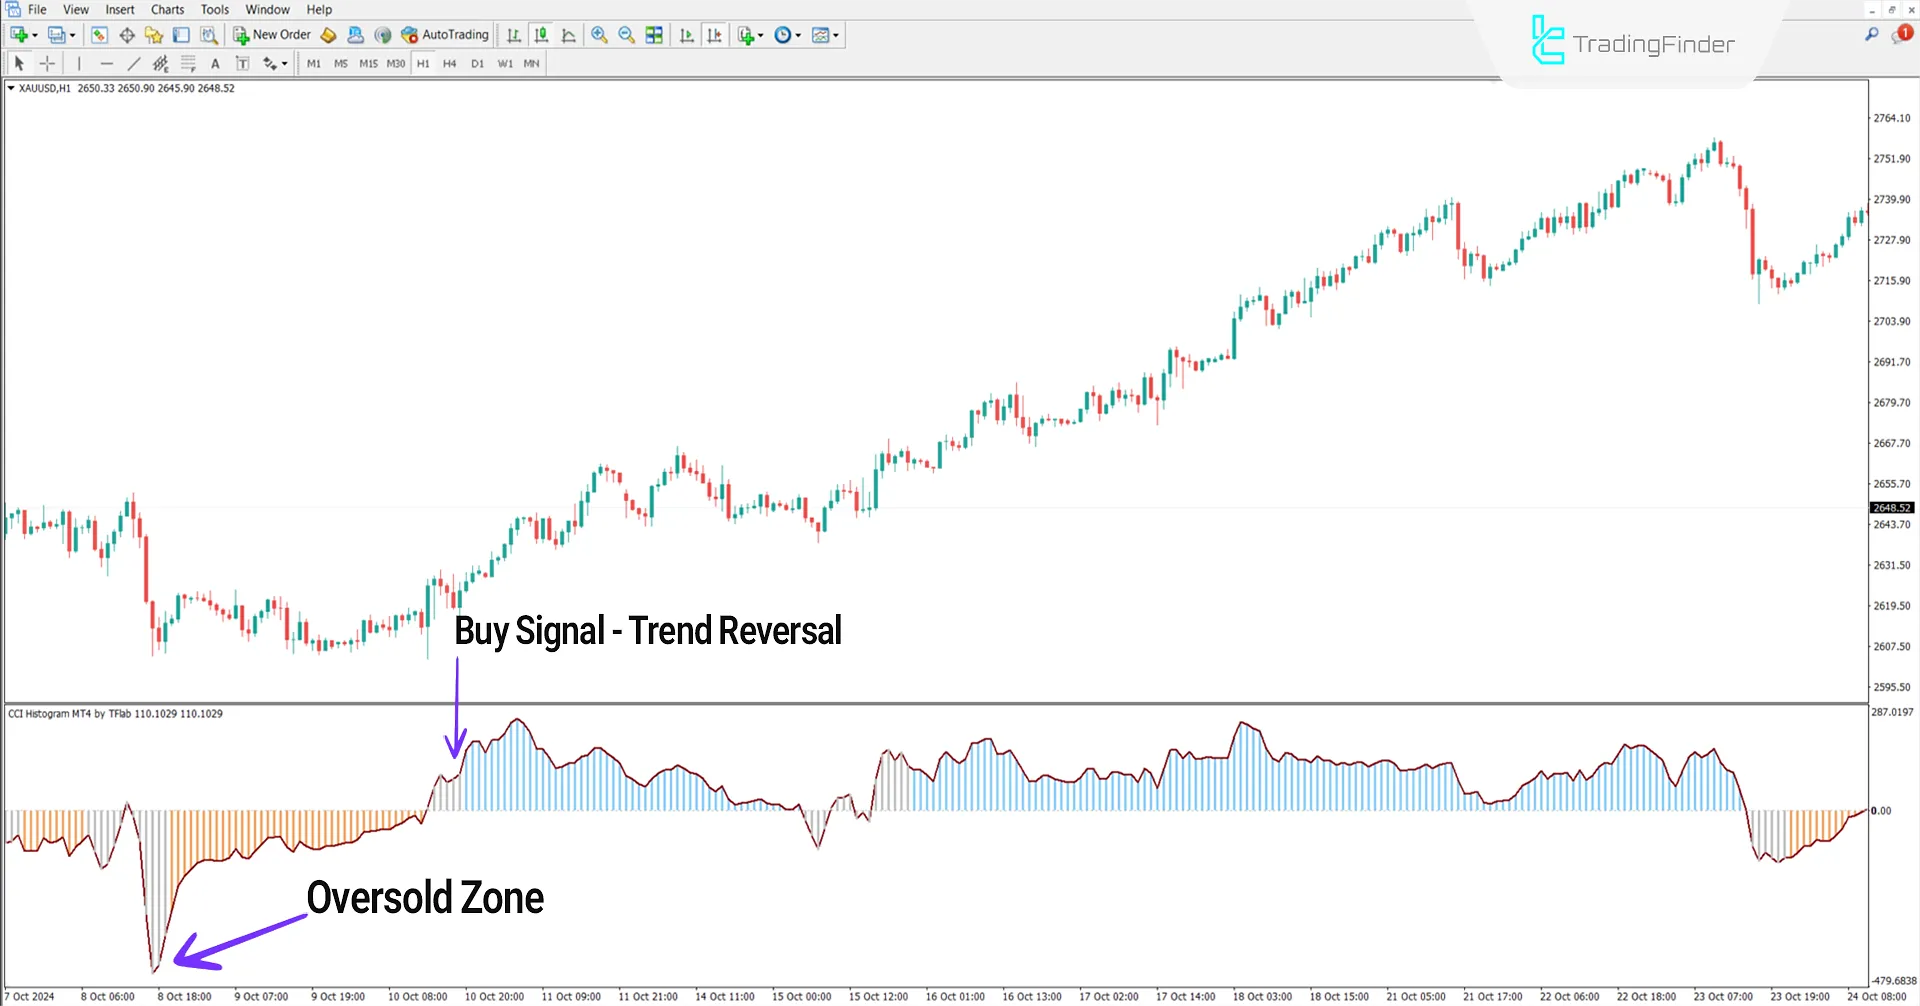1920x1006 pixels.
Task: Open the Tools menu
Action: tap(215, 10)
